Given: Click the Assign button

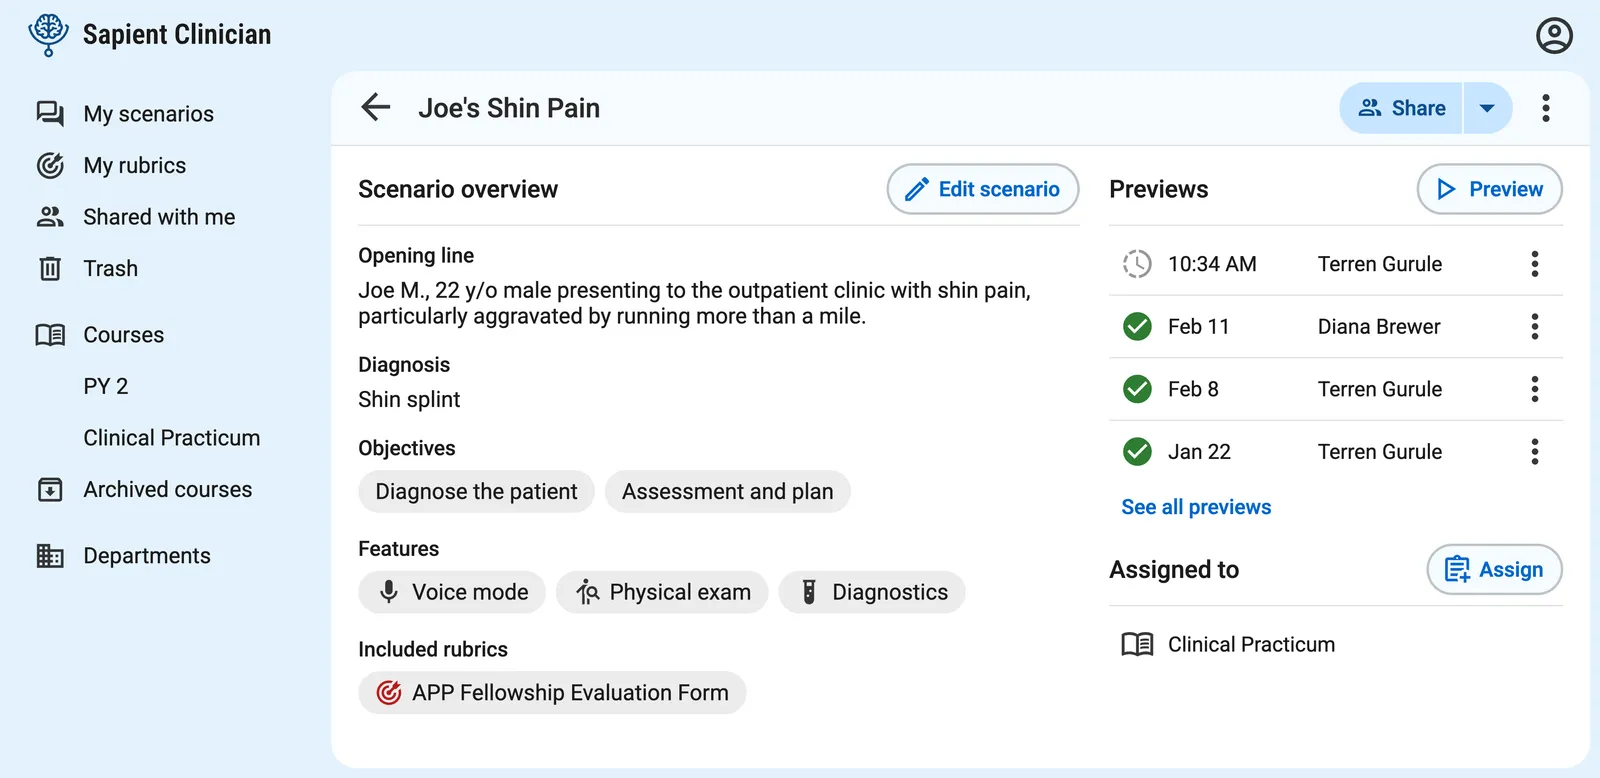Looking at the screenshot, I should pos(1494,569).
